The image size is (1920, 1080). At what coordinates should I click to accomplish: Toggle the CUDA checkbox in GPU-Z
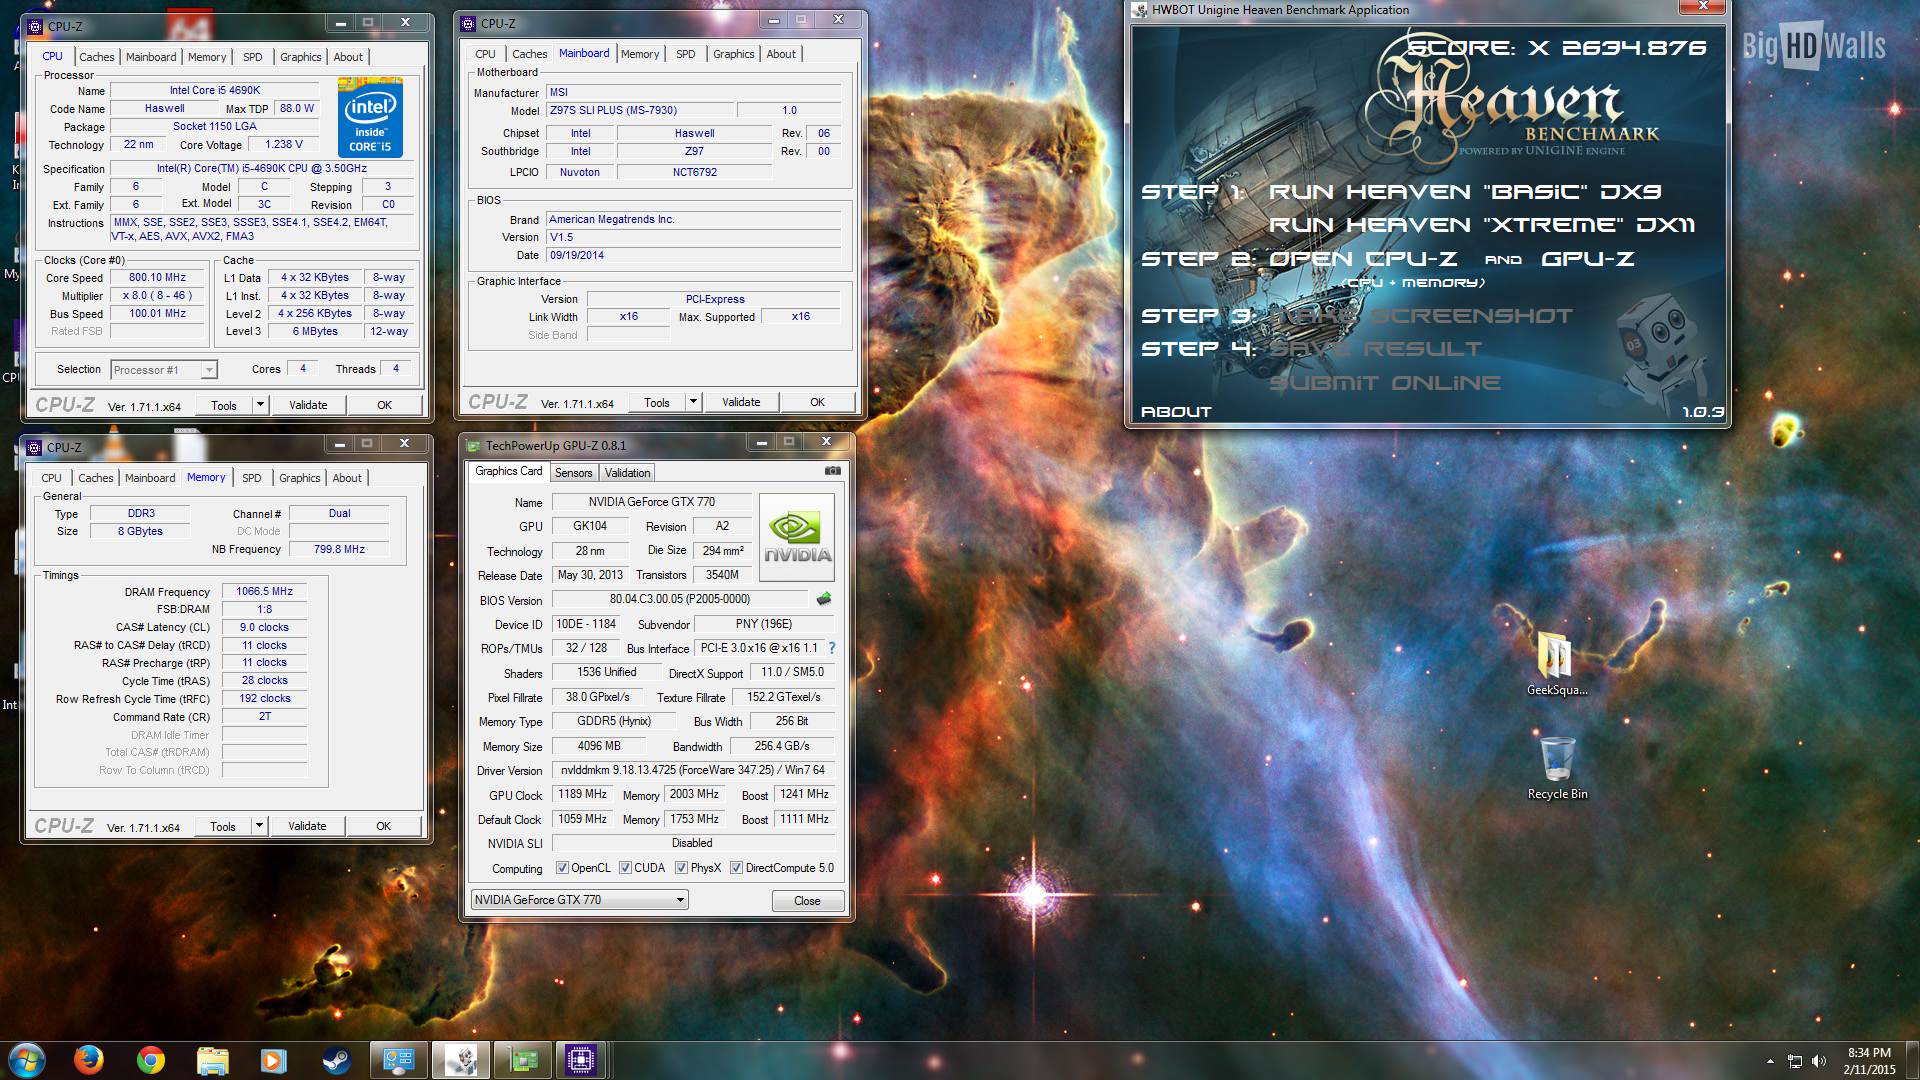625,868
